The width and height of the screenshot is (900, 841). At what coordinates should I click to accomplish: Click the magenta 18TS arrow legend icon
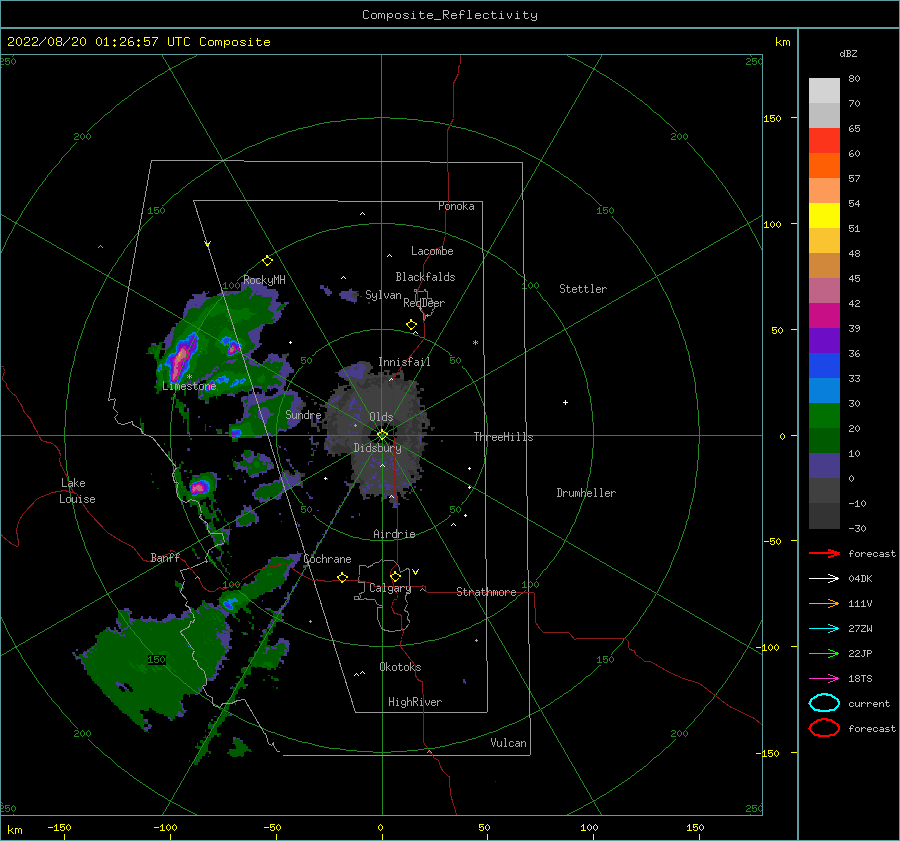[x=824, y=679]
